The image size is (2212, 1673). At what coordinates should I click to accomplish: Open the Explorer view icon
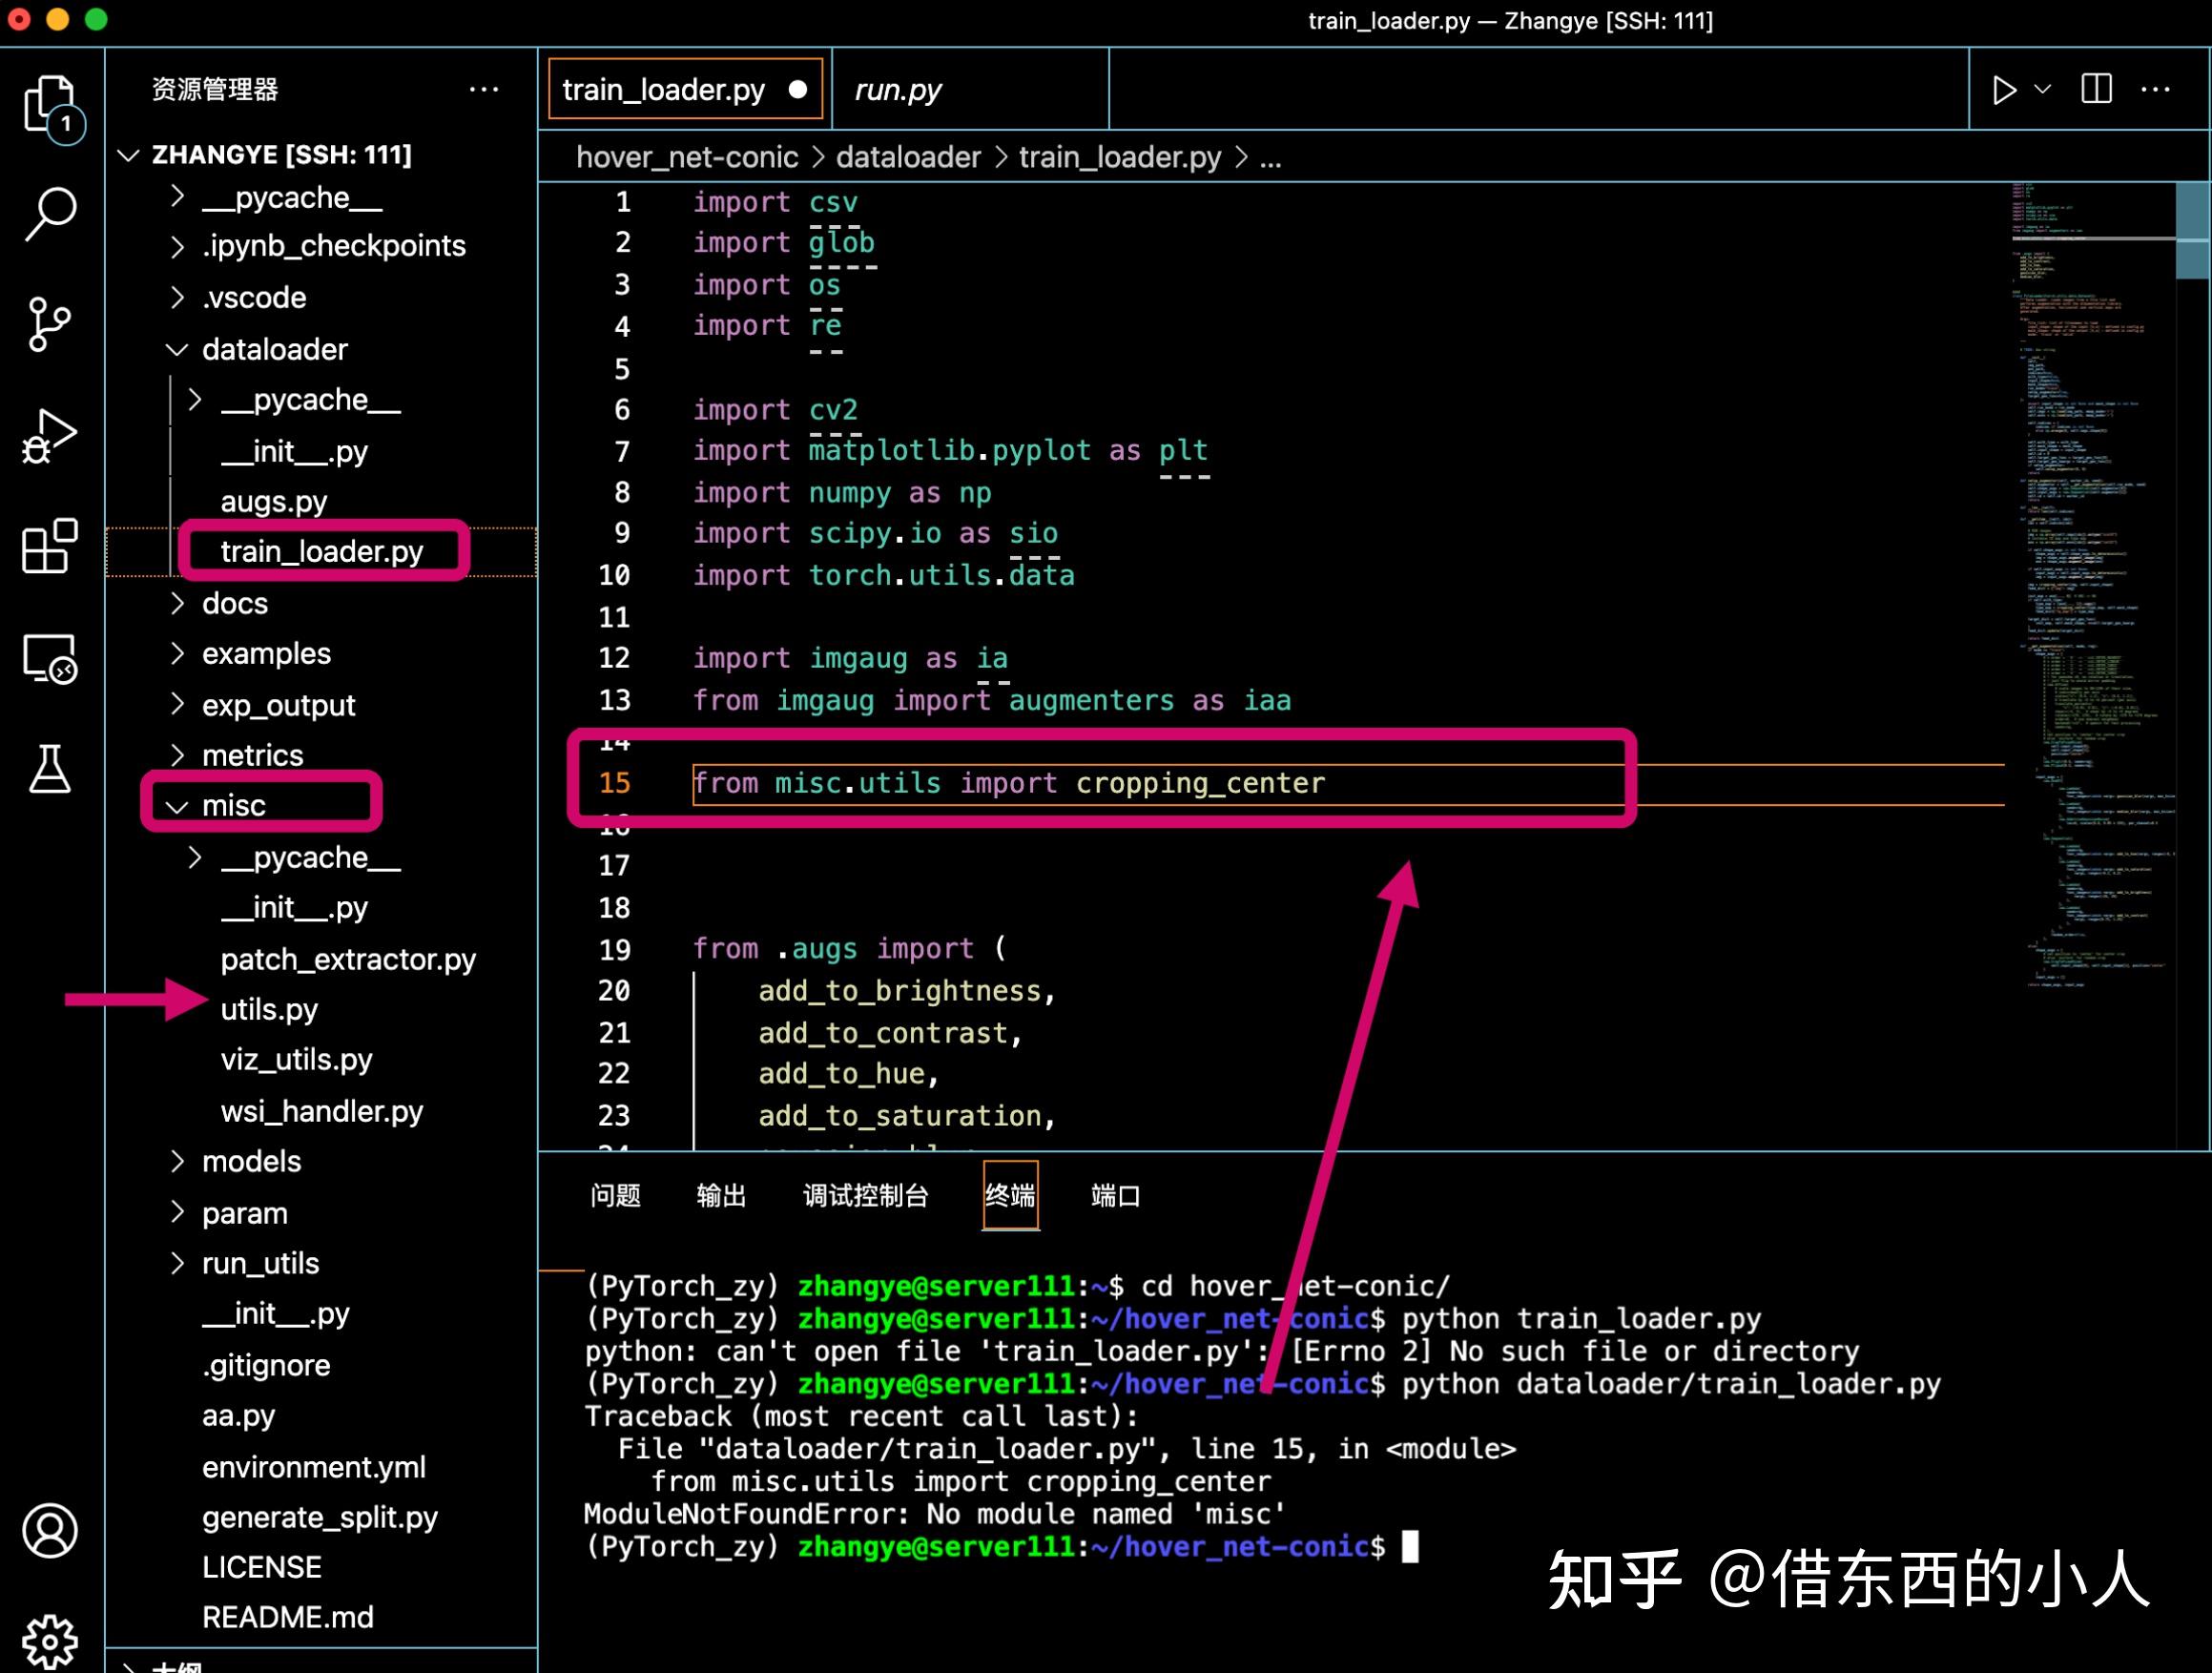pyautogui.click(x=50, y=107)
